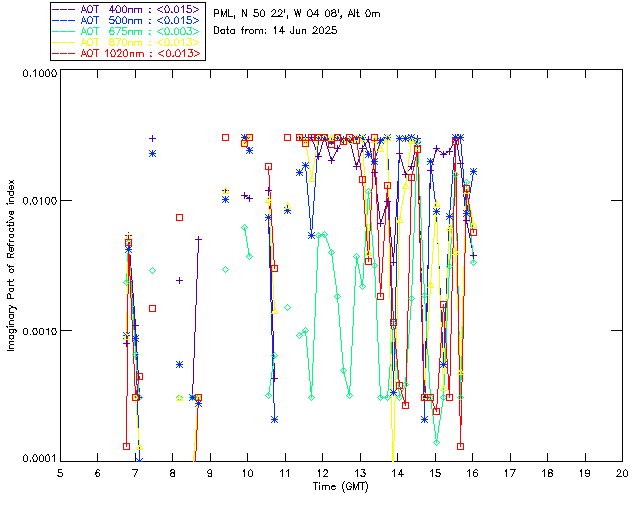Click the x-axis label 19
The image size is (640, 512).
point(585,473)
